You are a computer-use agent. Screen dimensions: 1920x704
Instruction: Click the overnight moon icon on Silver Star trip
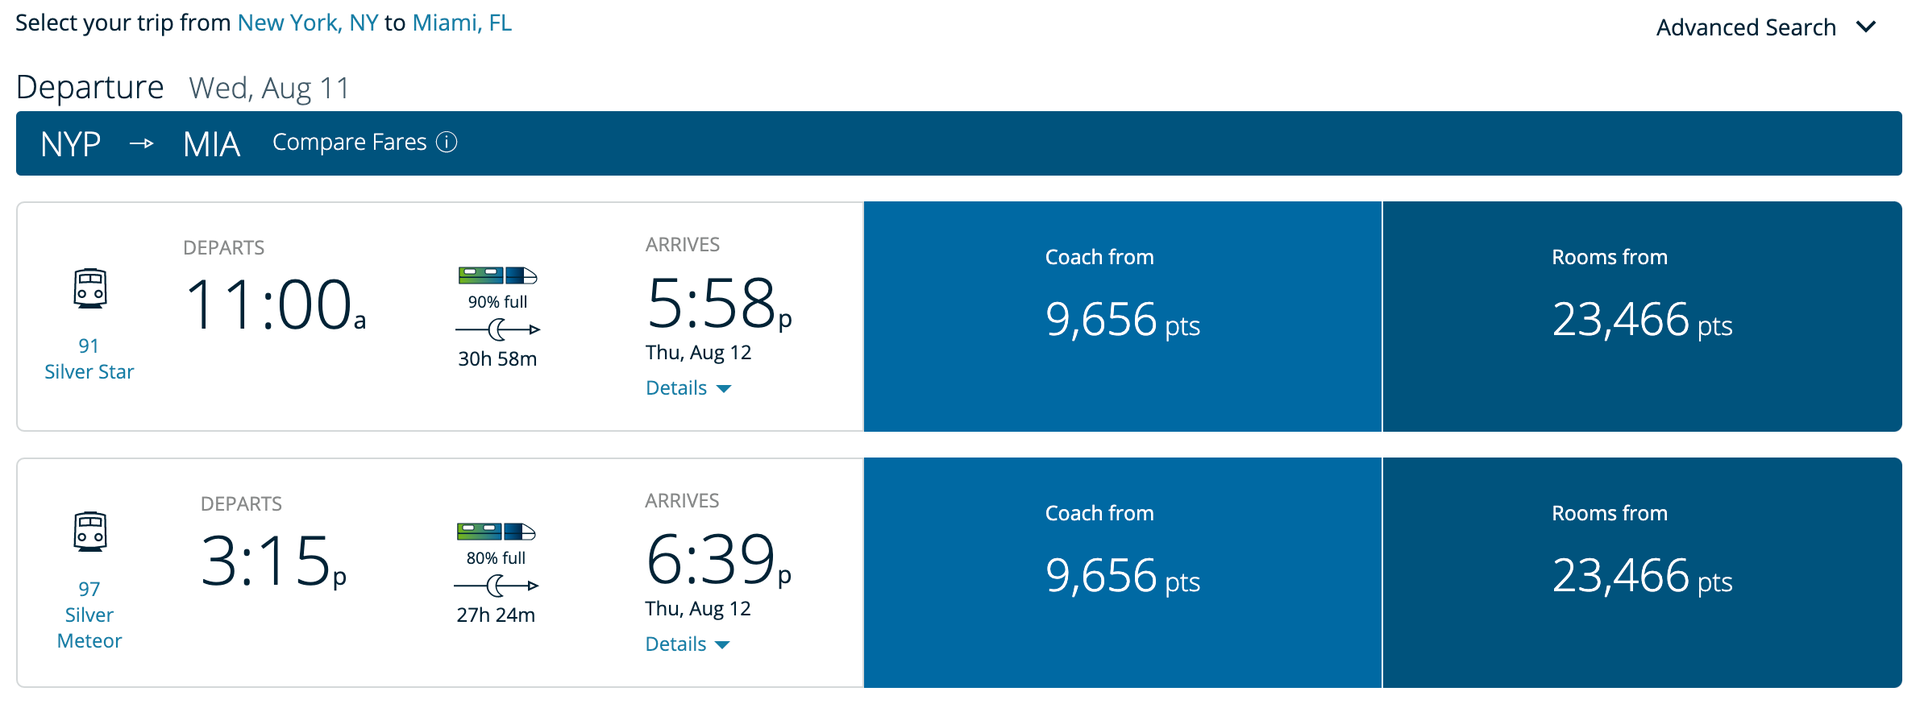(x=497, y=329)
